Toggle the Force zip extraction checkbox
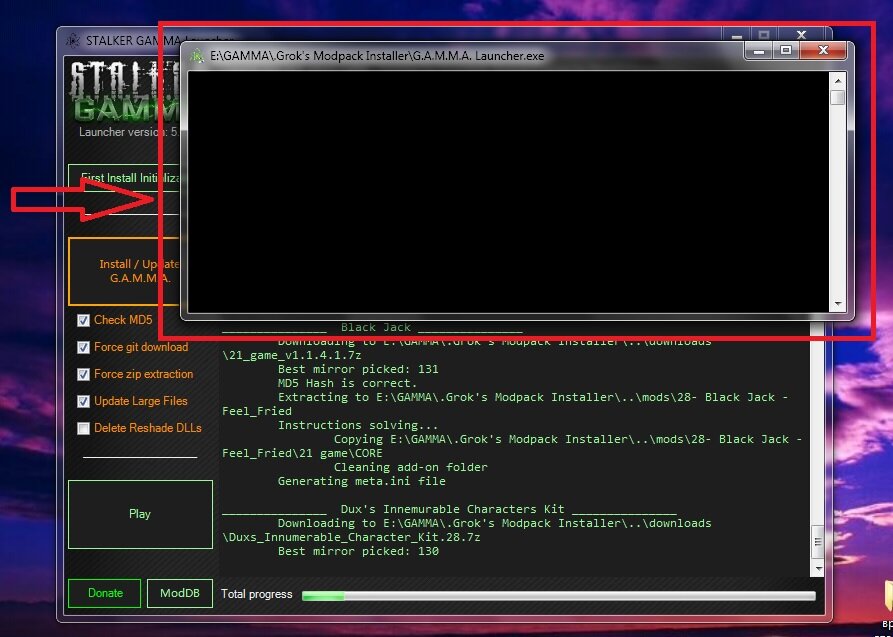Image resolution: width=893 pixels, height=637 pixels. (84, 374)
